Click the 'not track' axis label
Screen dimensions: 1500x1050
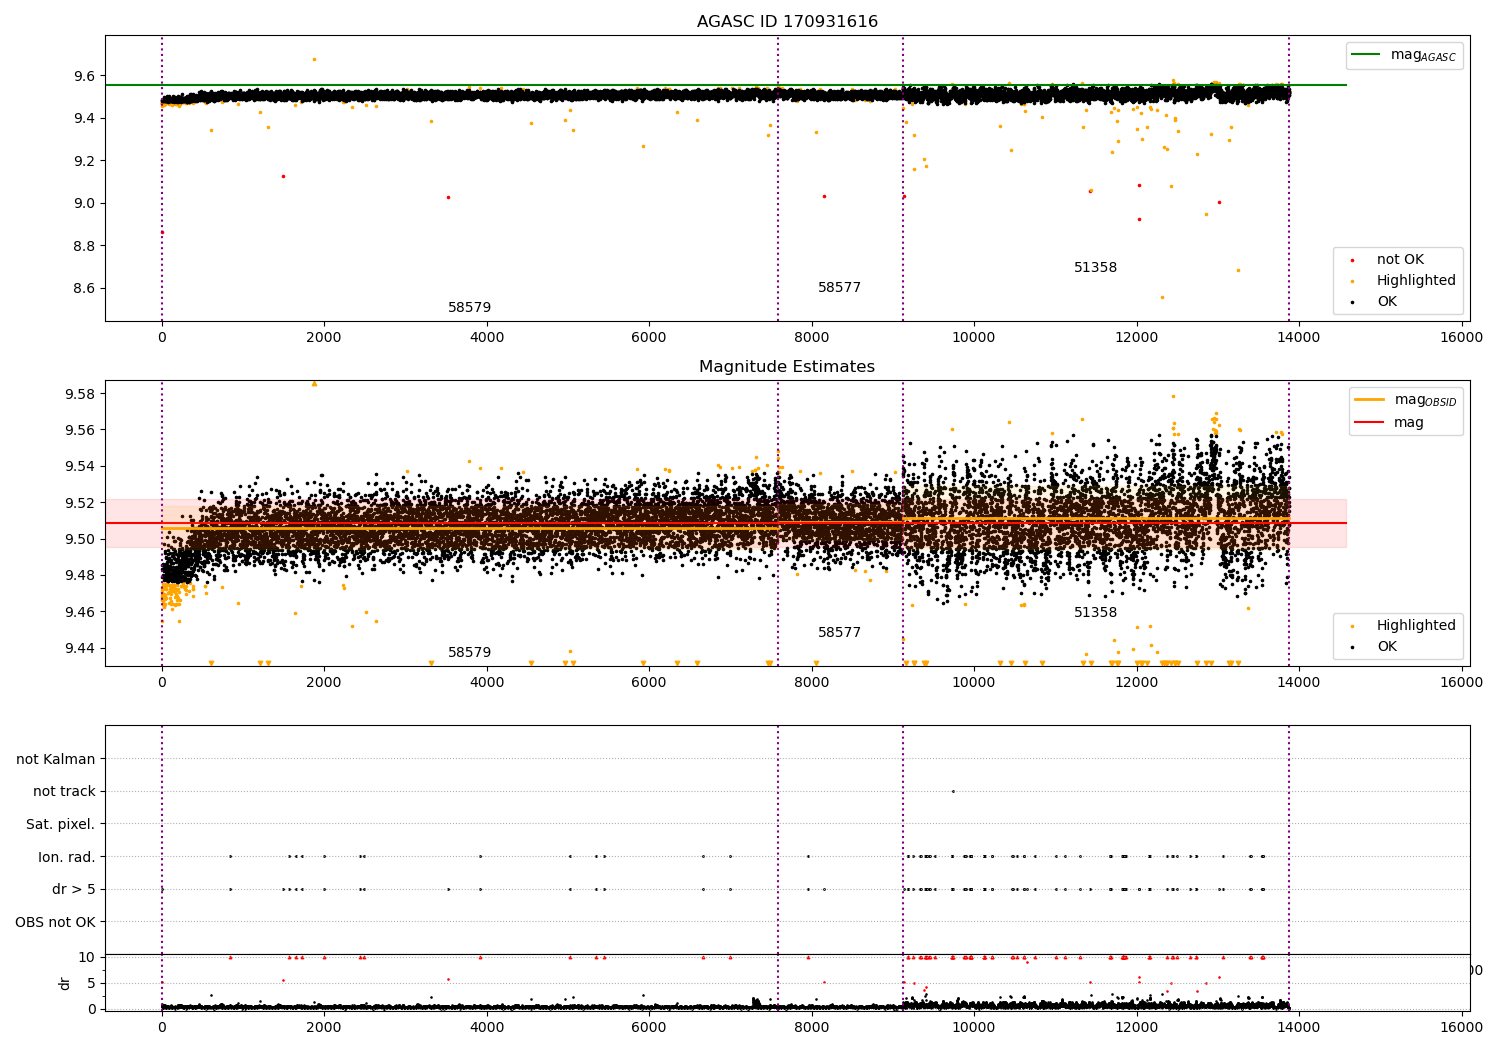coord(64,791)
